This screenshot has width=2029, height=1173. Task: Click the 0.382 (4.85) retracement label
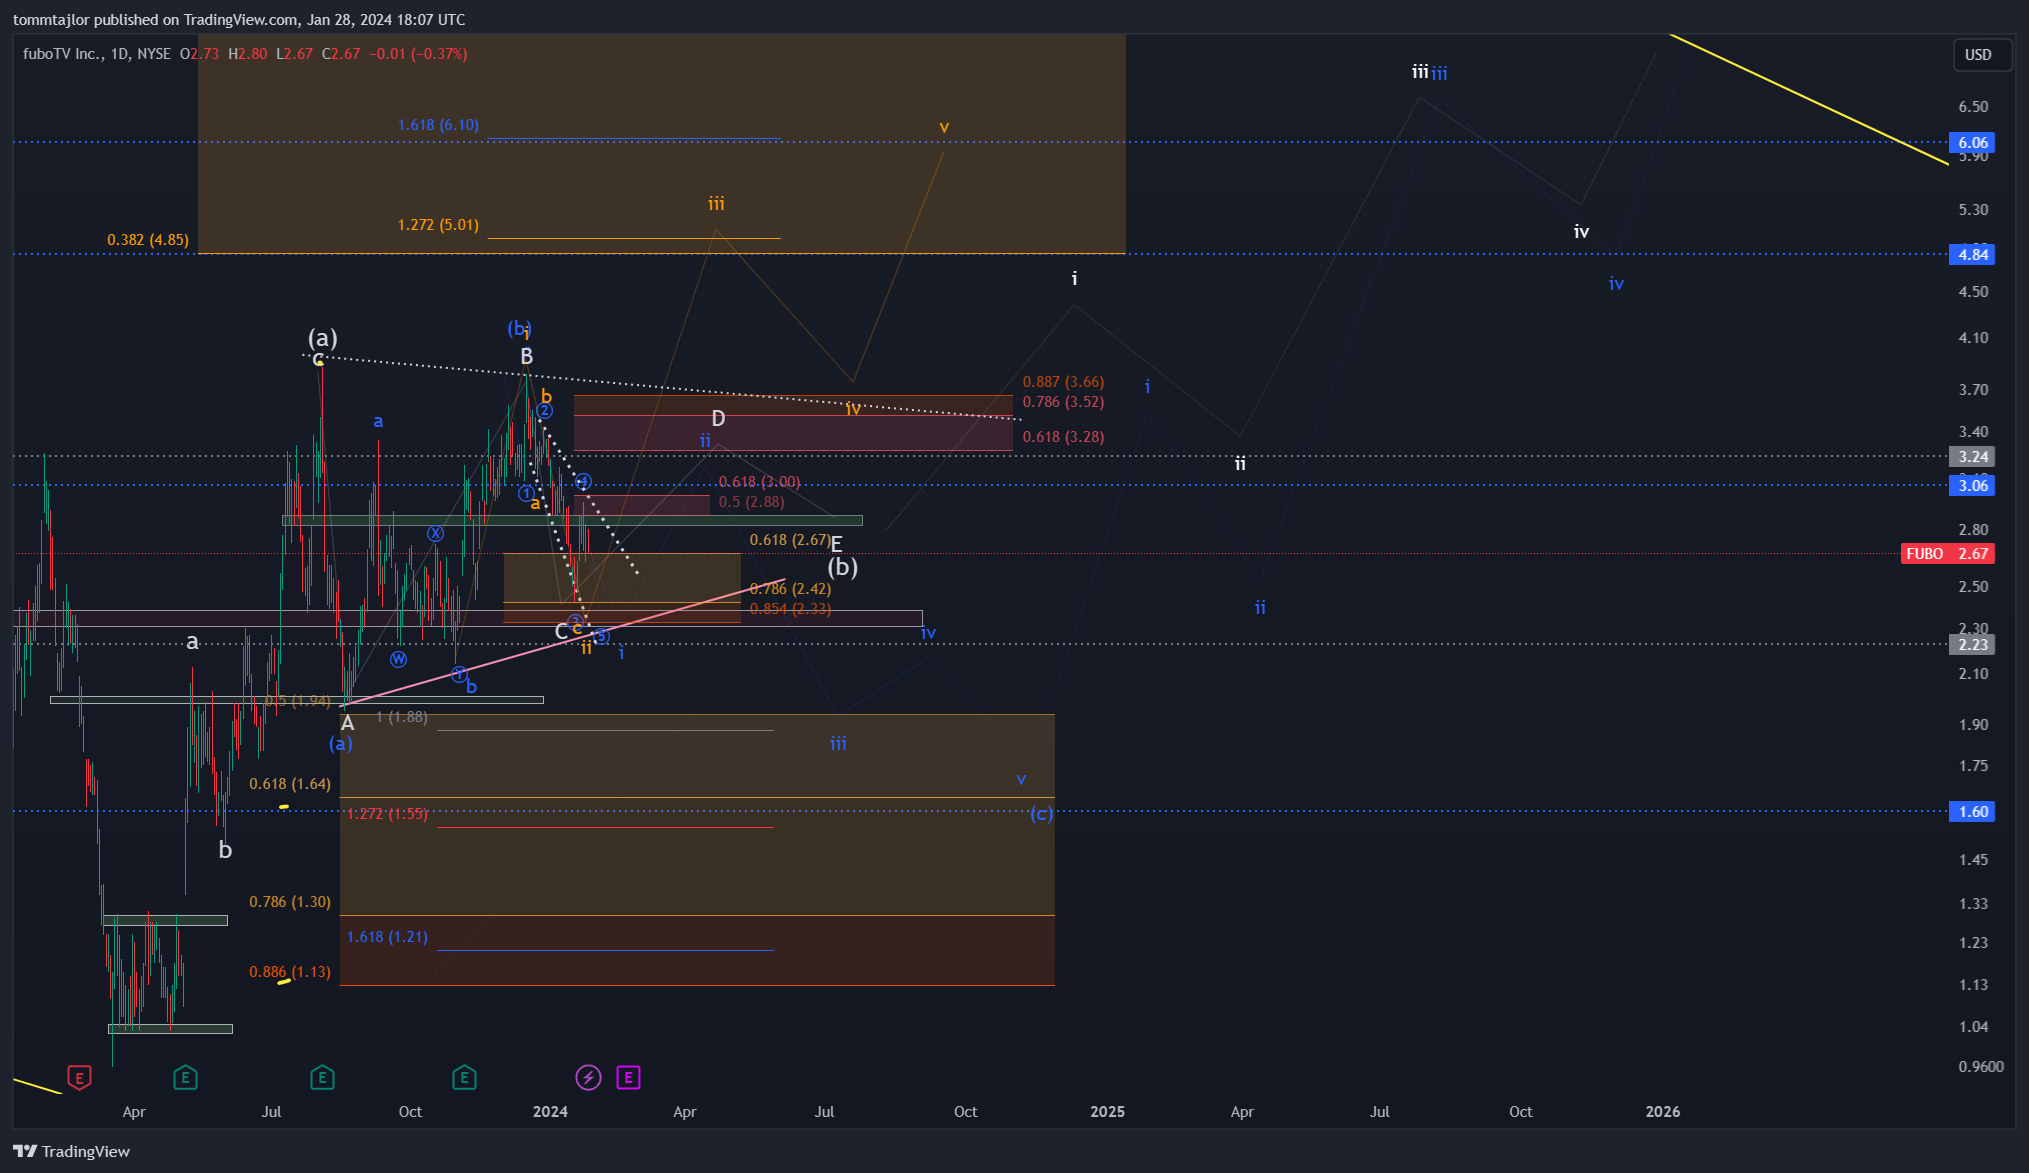click(x=148, y=240)
